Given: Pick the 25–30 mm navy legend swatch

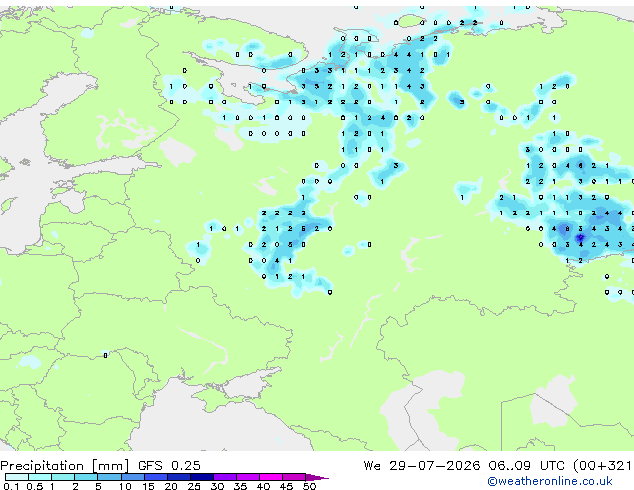Looking at the screenshot, I should 202,477.
